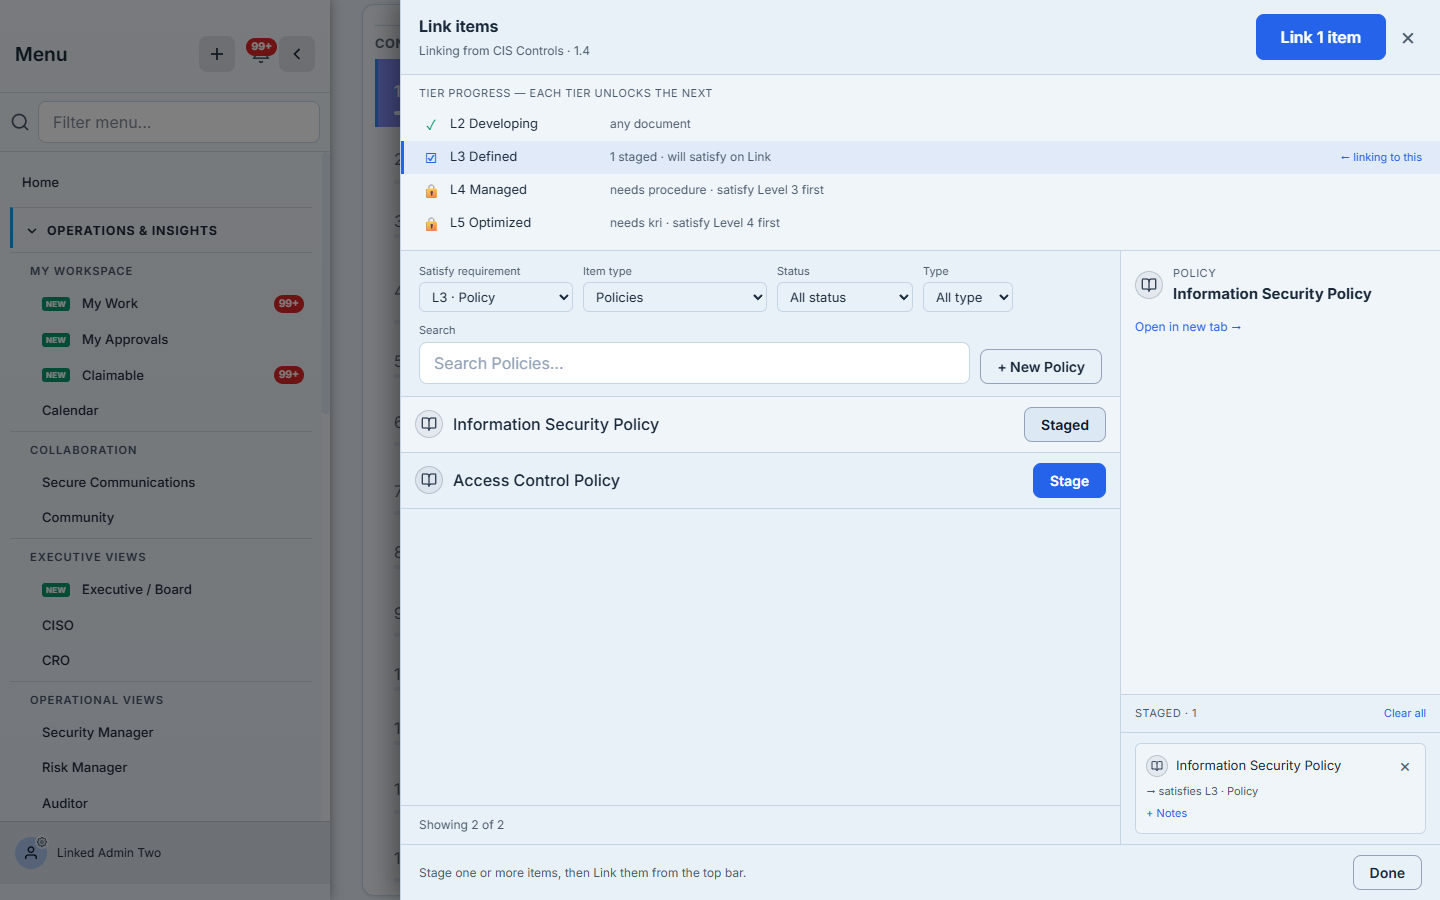The image size is (1440, 900).
Task: Click the policy book icon in the detail pane header
Action: [1149, 284]
